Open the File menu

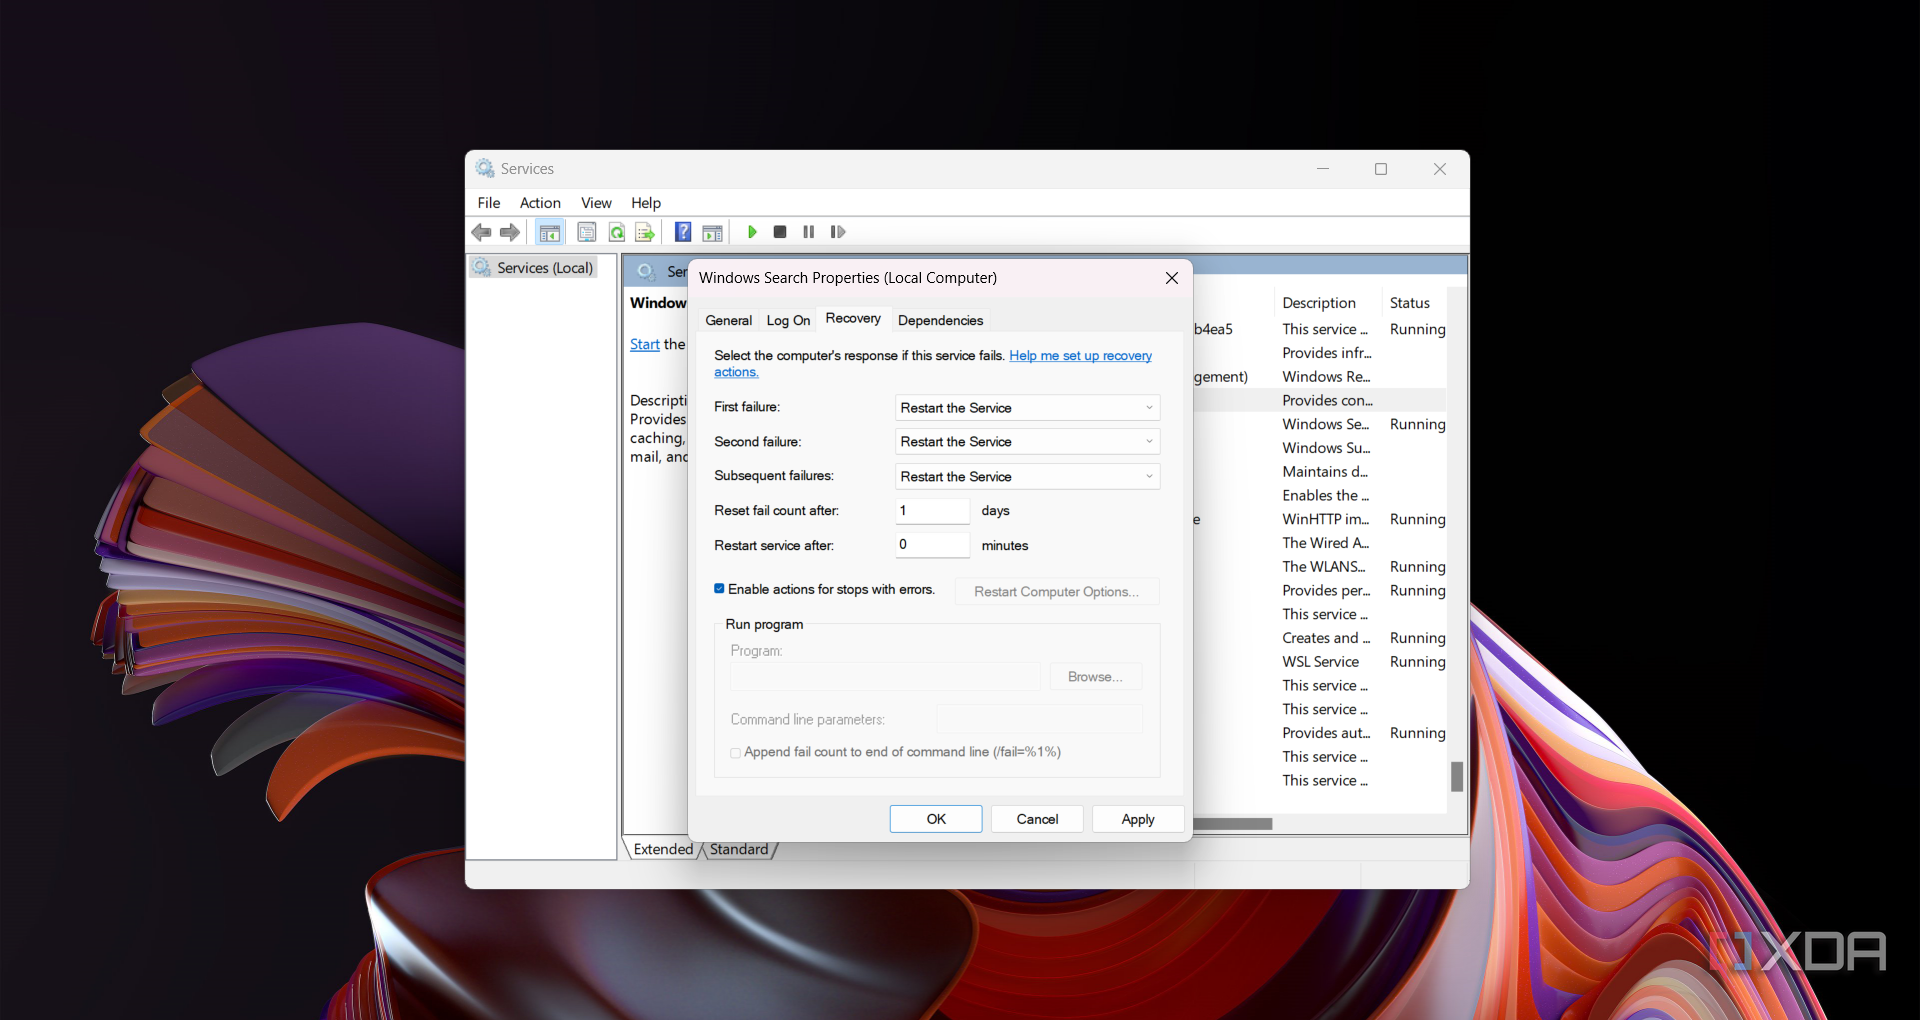(x=489, y=203)
